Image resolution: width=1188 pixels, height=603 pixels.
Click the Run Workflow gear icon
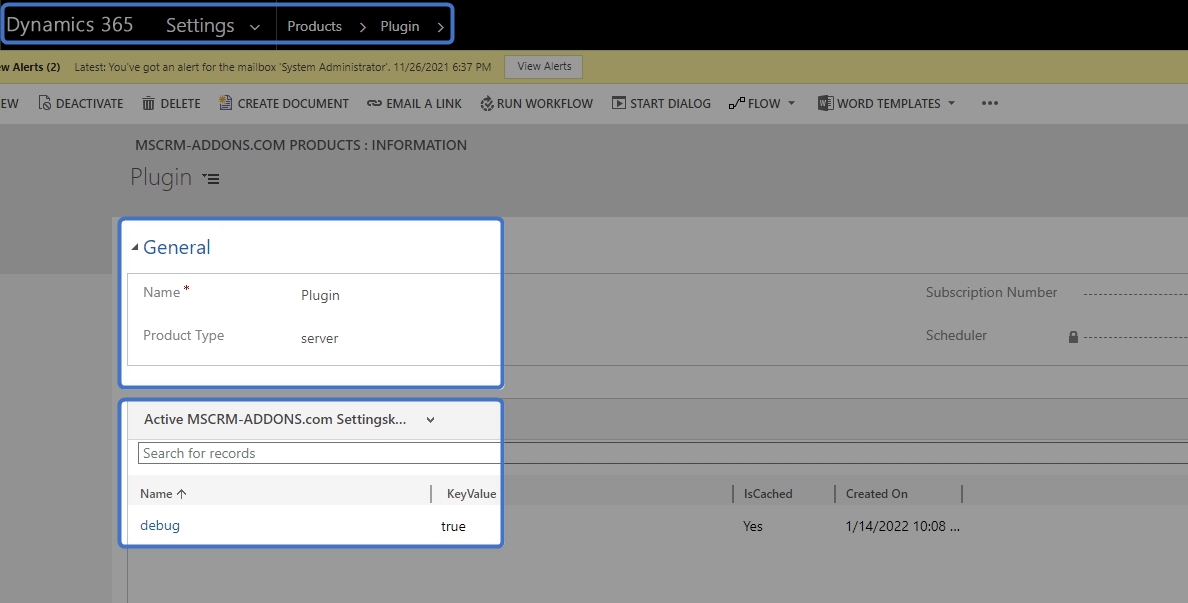click(x=487, y=103)
